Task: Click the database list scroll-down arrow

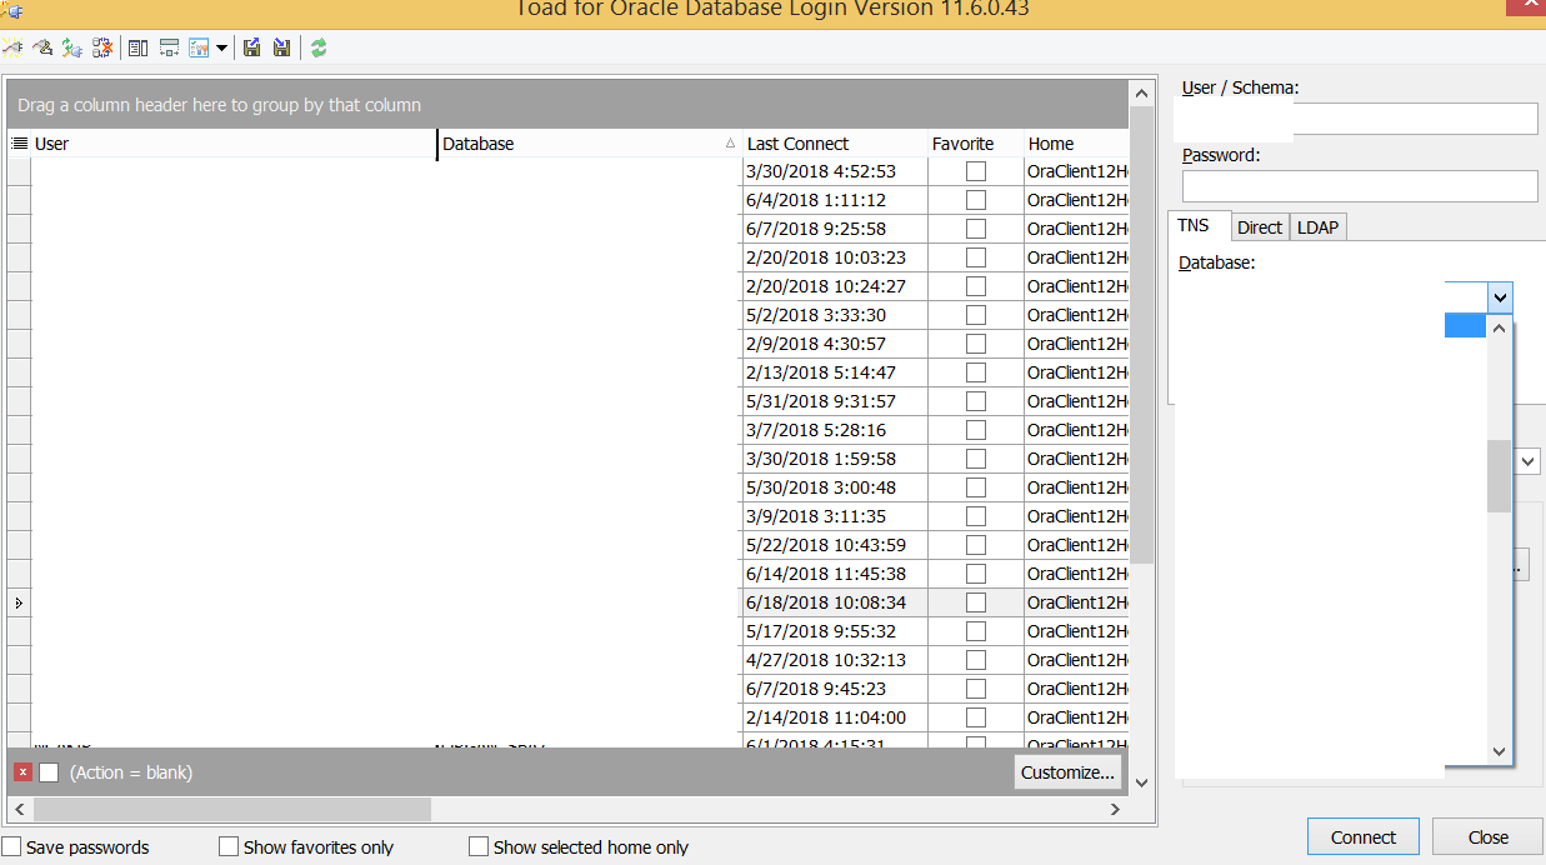Action: click(x=1498, y=752)
